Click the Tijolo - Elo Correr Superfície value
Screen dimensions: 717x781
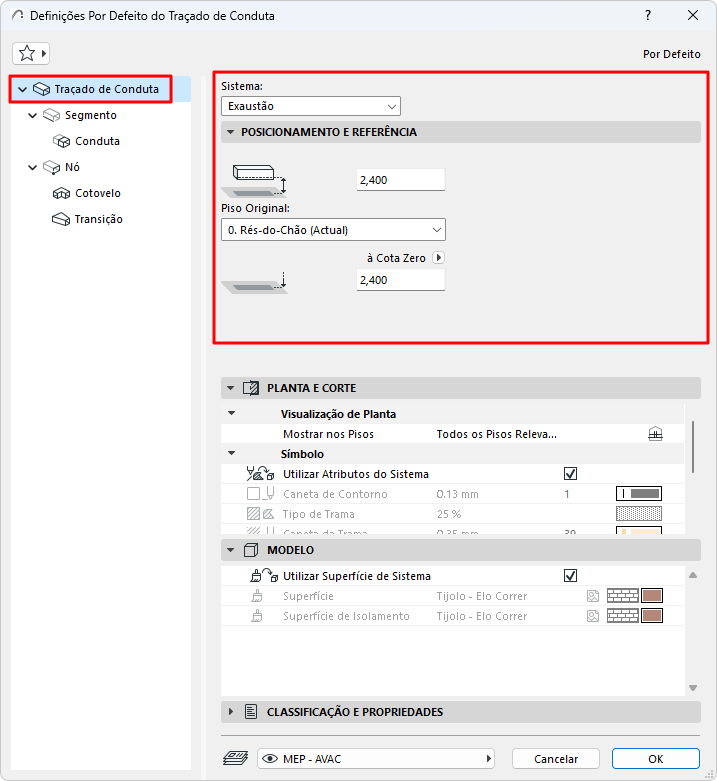coord(481,596)
